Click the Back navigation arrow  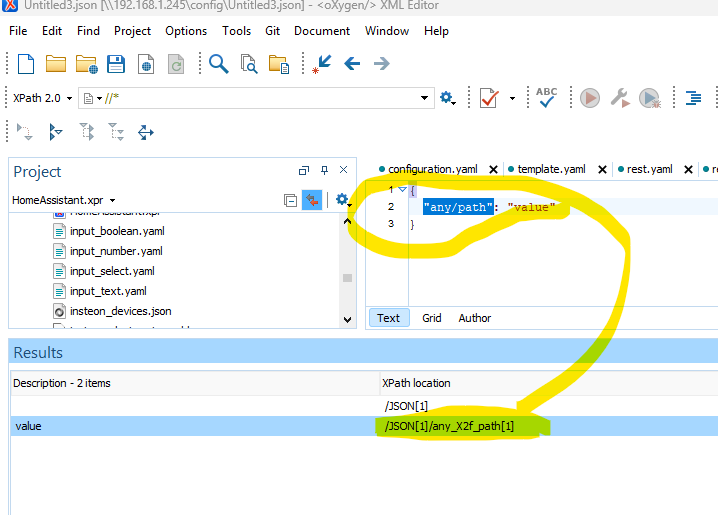coord(351,64)
